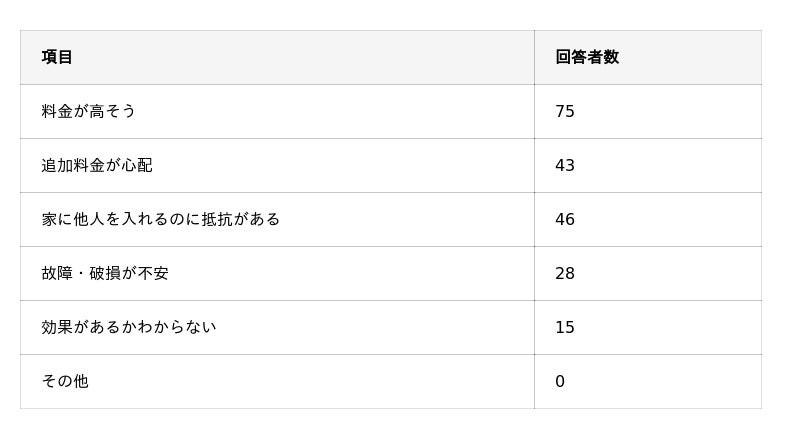Select the その他 table row

(390, 381)
